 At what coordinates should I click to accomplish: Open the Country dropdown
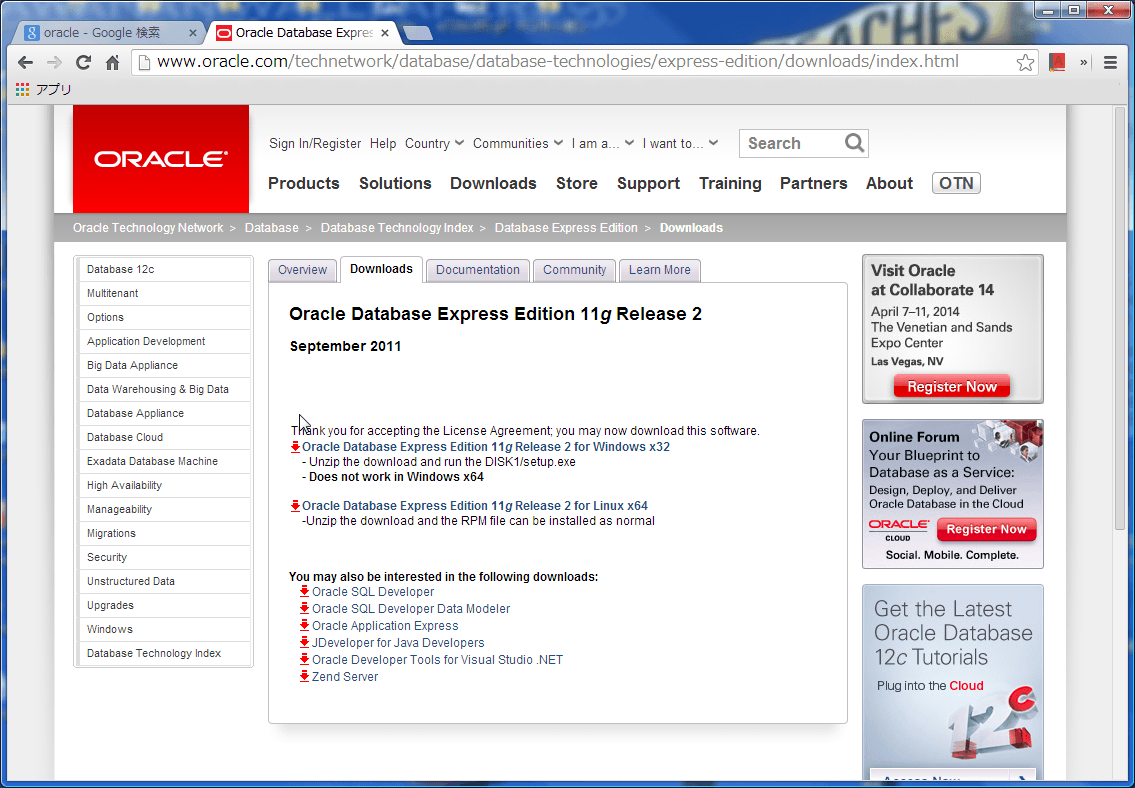434,143
